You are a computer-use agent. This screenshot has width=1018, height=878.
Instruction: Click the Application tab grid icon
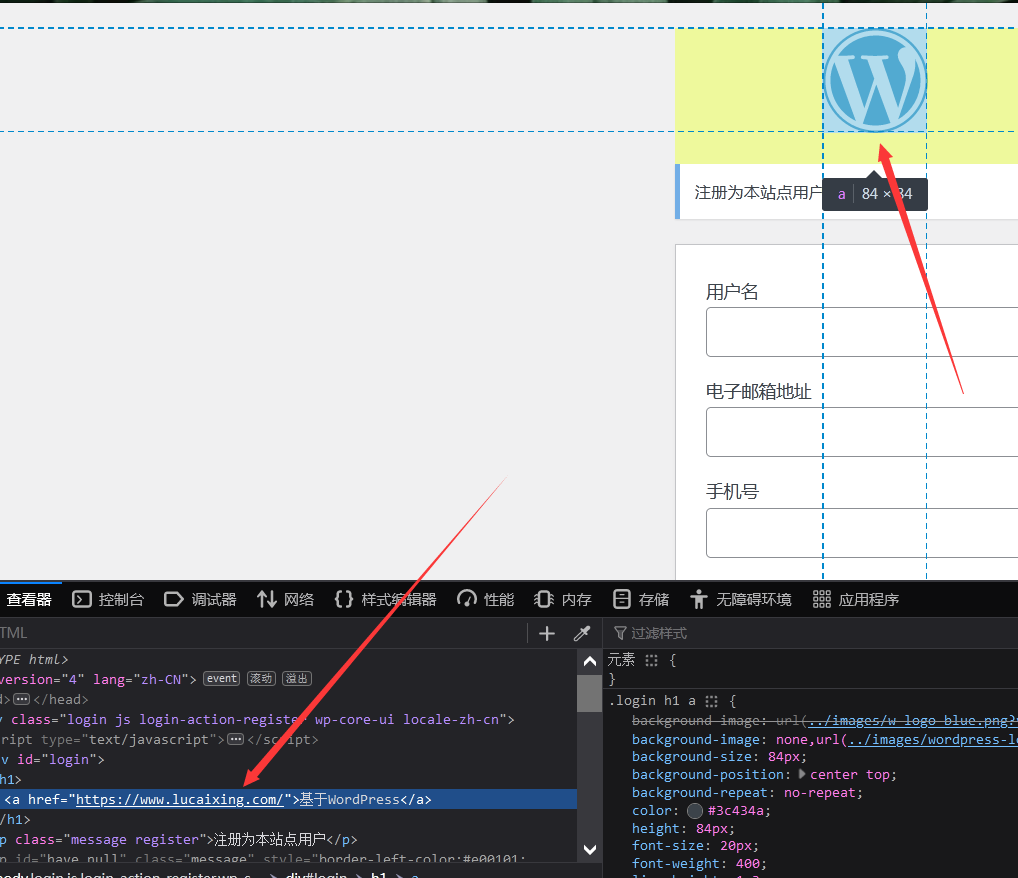point(821,599)
